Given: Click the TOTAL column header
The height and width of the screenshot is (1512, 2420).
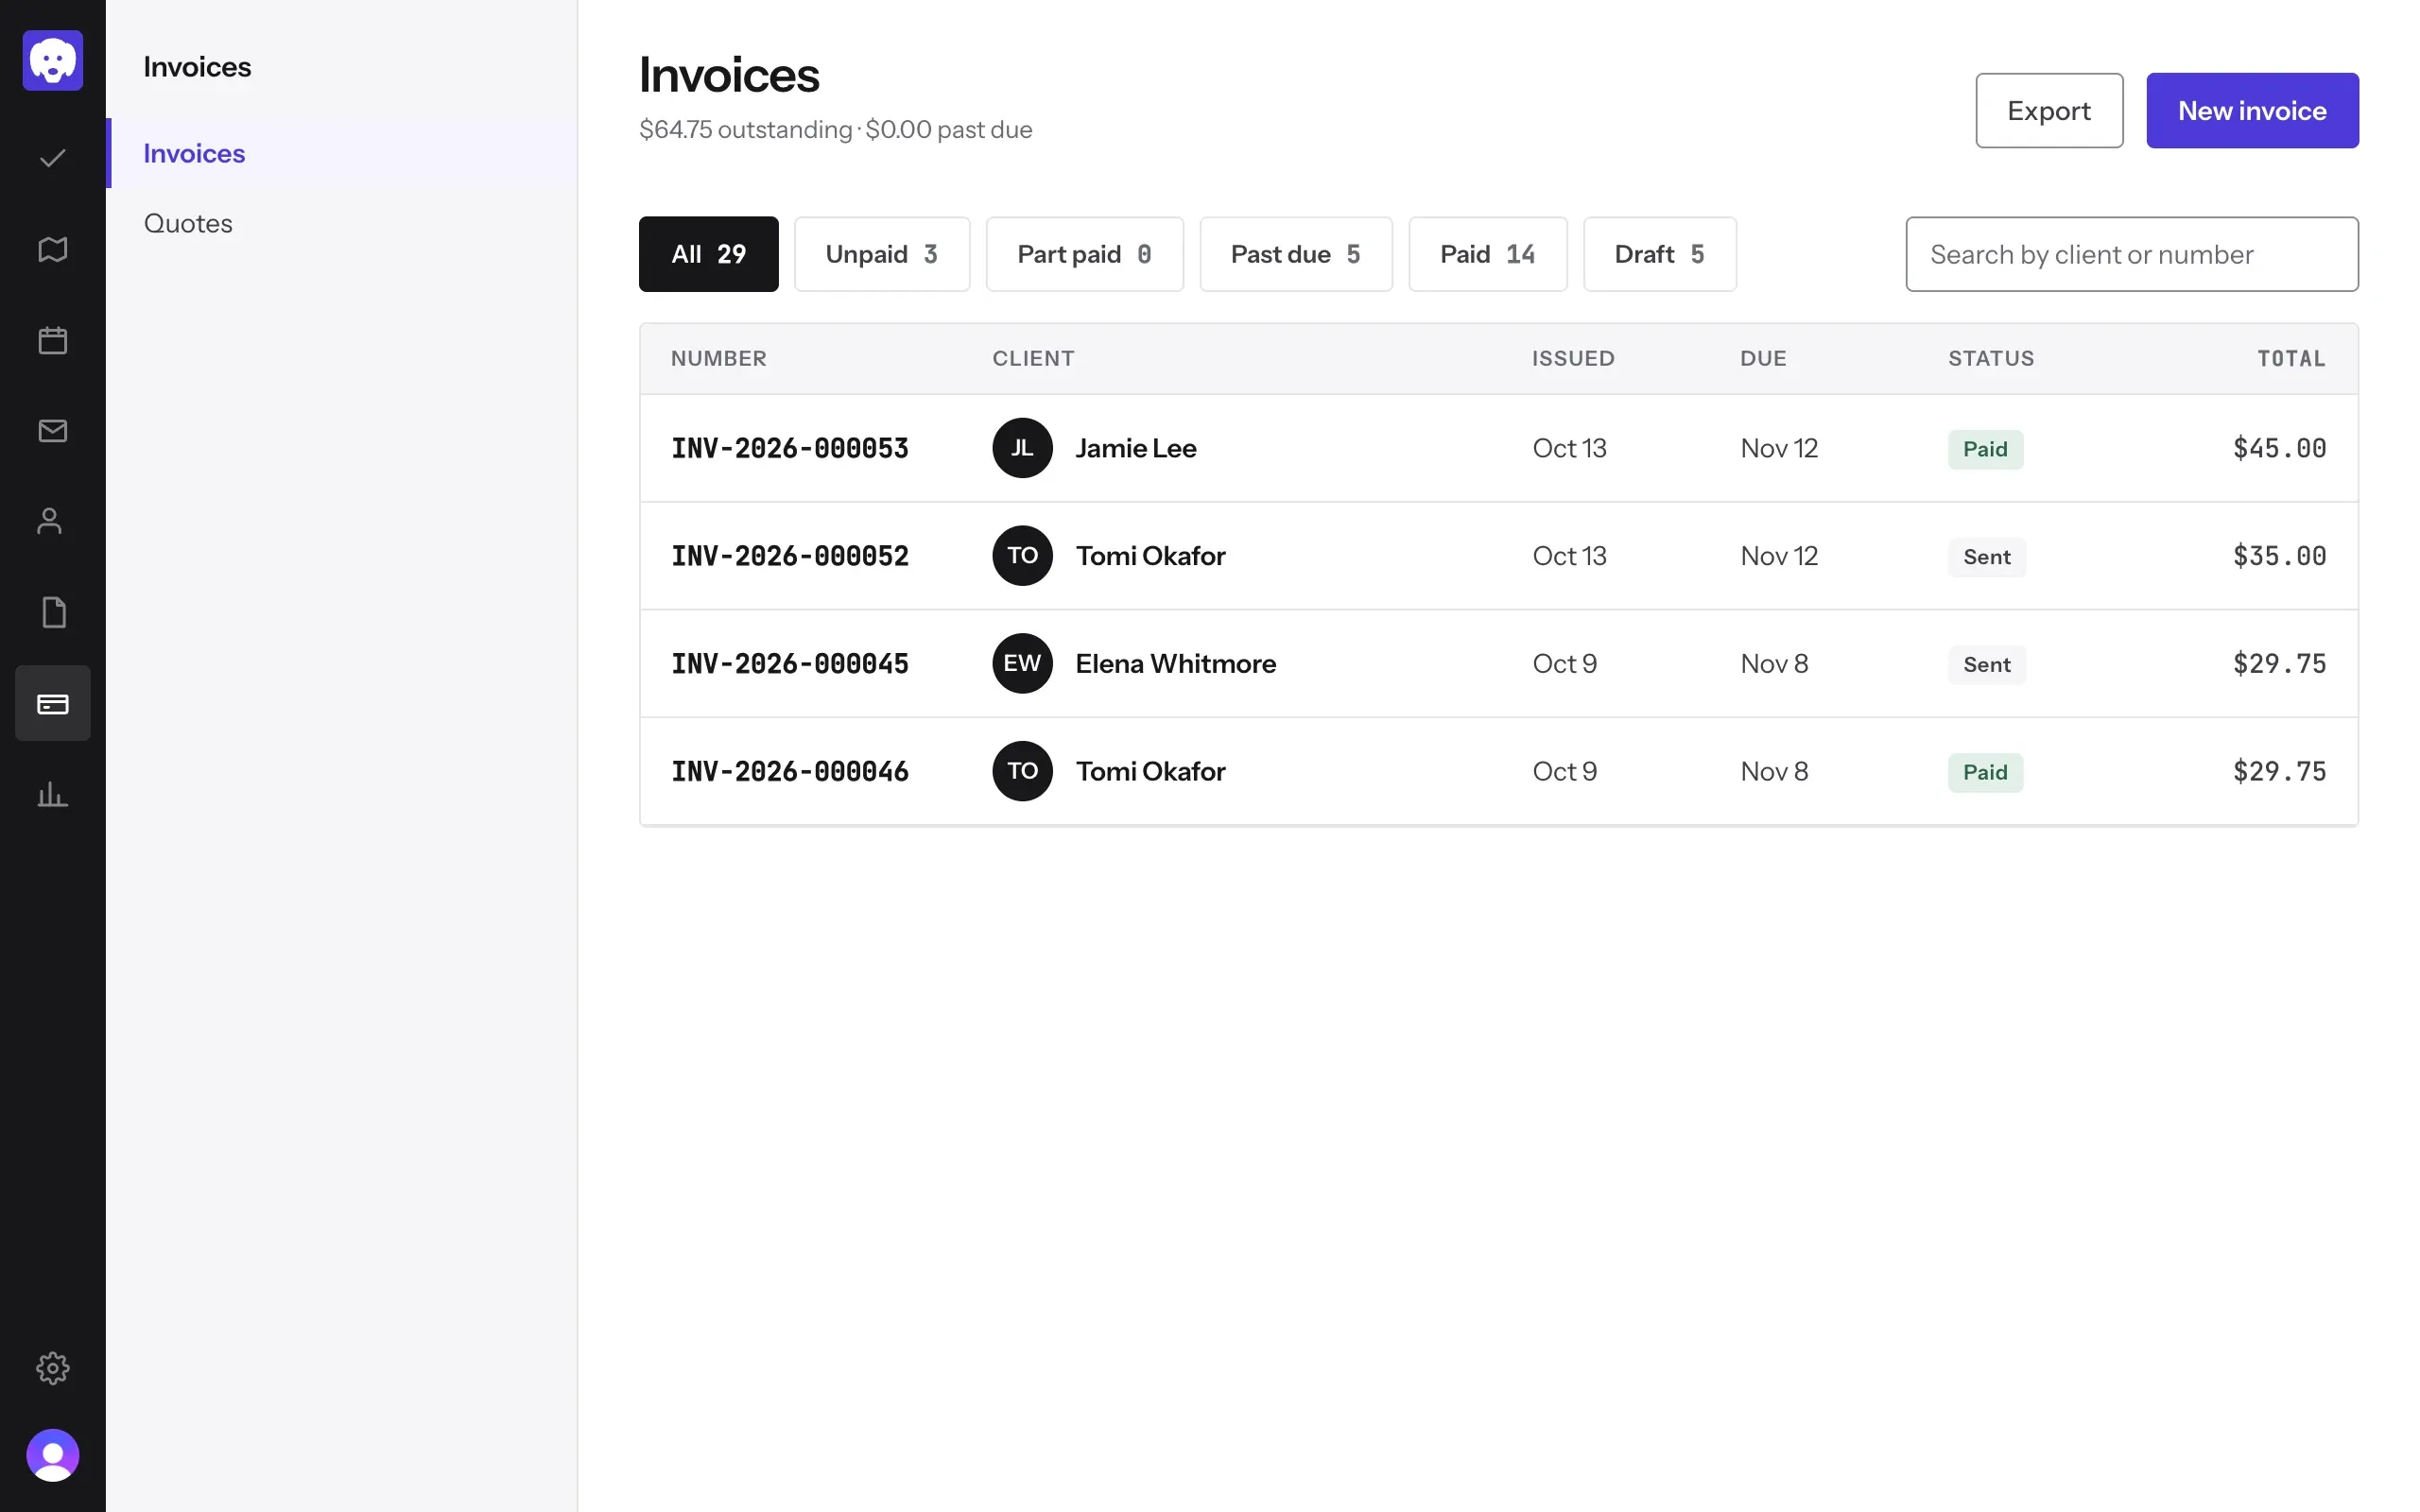Looking at the screenshot, I should point(2291,358).
